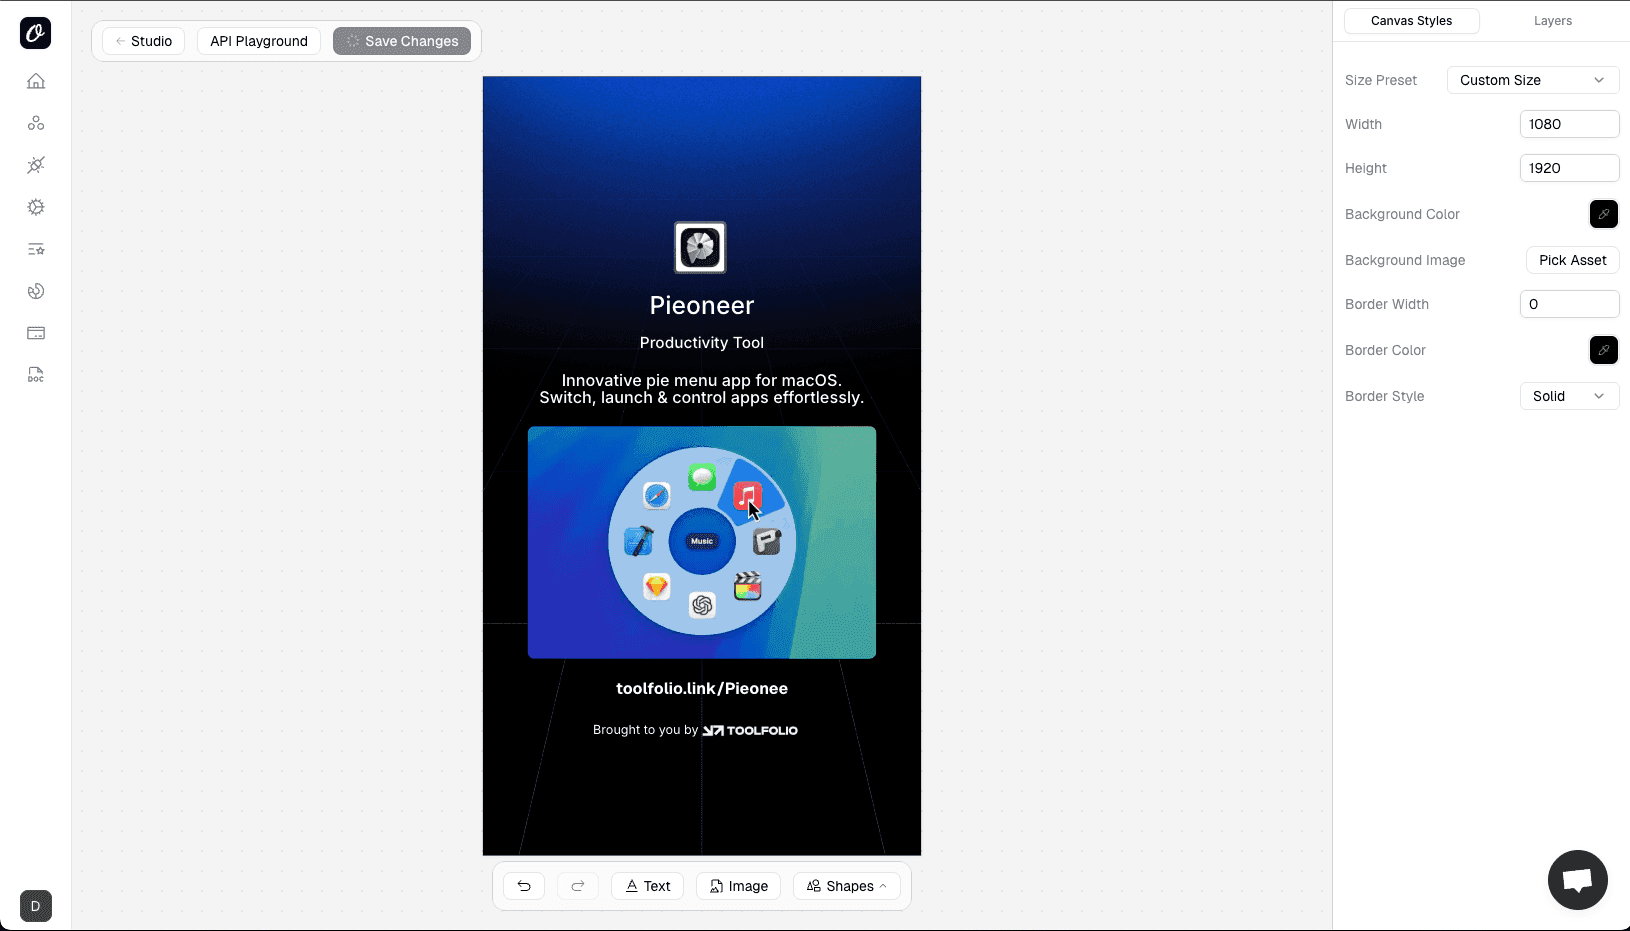This screenshot has height=931, width=1630.
Task: Redo the last canvas action
Action: tap(578, 886)
